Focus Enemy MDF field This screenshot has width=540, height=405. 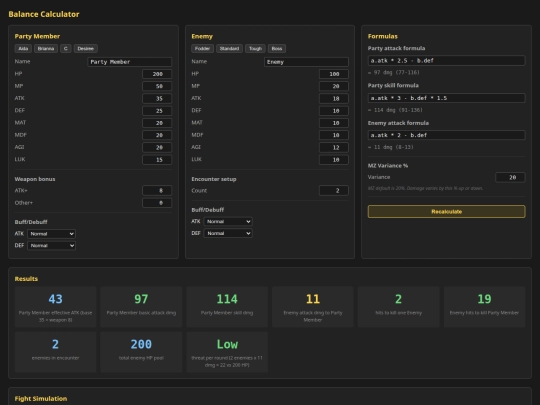pyautogui.click(x=334, y=135)
